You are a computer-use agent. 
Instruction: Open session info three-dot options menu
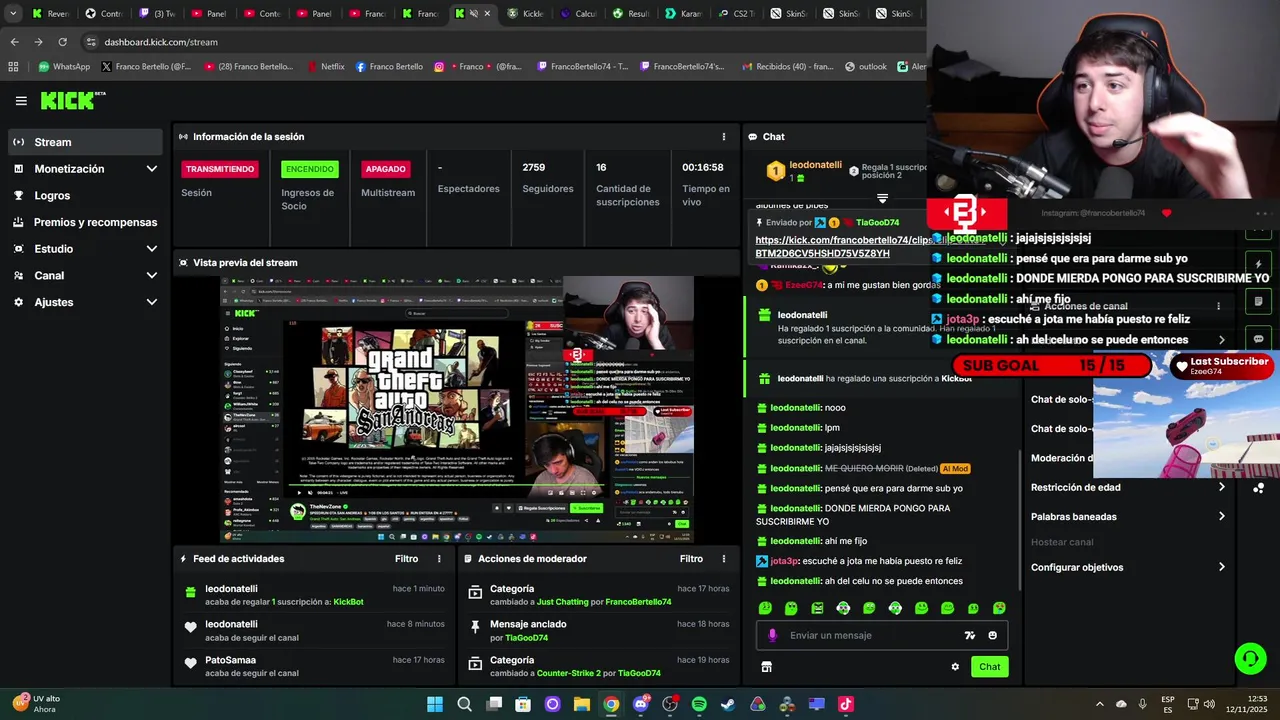(x=724, y=137)
